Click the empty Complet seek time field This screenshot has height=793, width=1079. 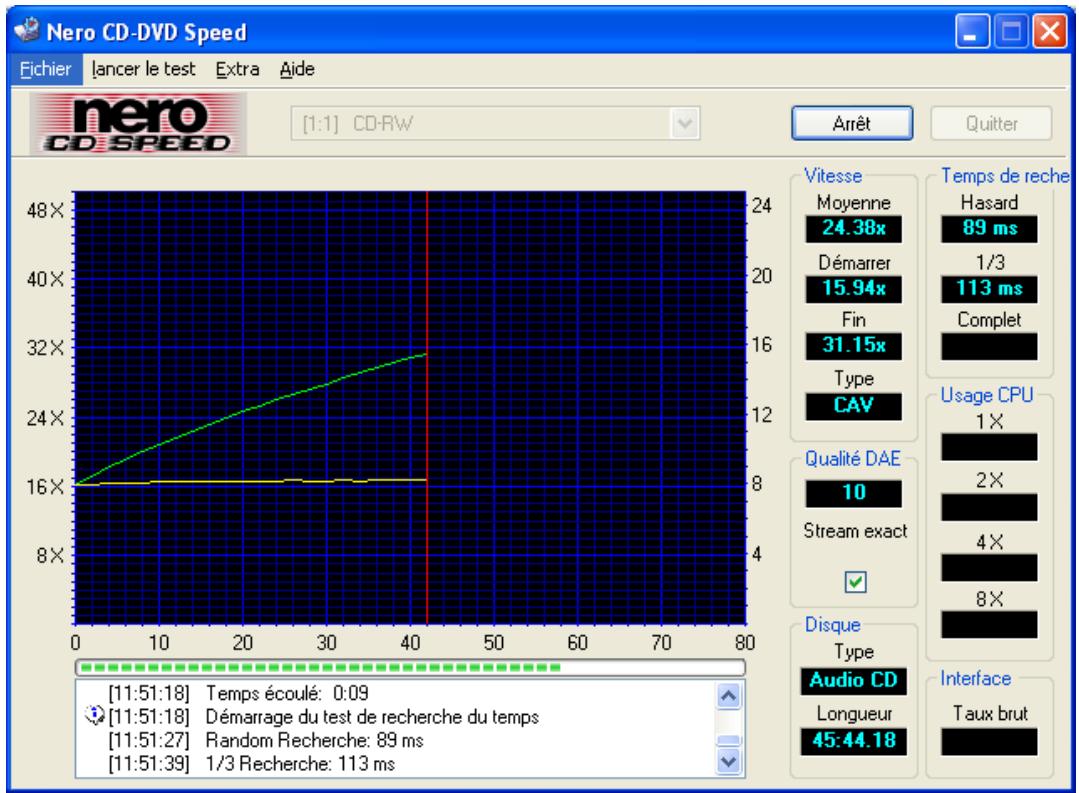tap(989, 346)
